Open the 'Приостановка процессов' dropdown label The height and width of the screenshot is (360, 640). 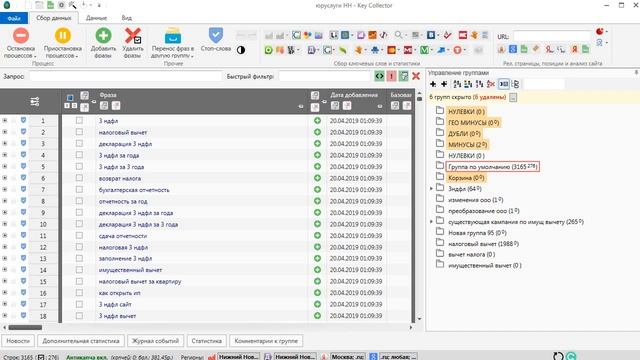point(62,52)
